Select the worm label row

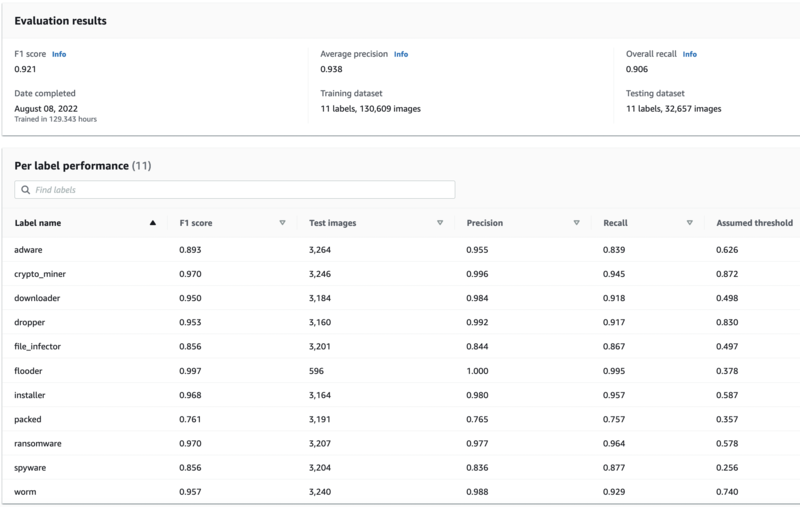click(401, 492)
